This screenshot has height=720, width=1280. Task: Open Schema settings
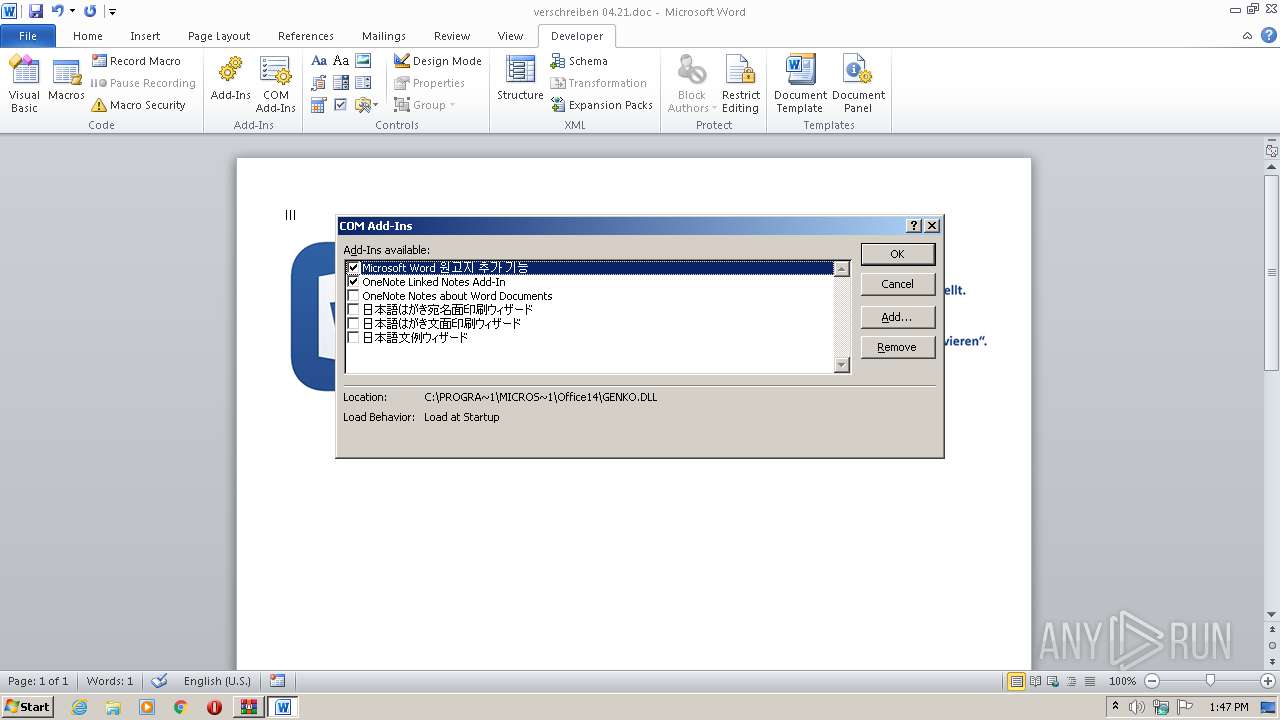tap(579, 61)
